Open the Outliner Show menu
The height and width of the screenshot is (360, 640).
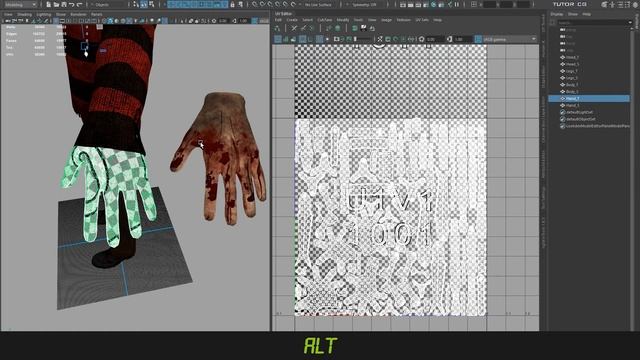(x=573, y=14)
